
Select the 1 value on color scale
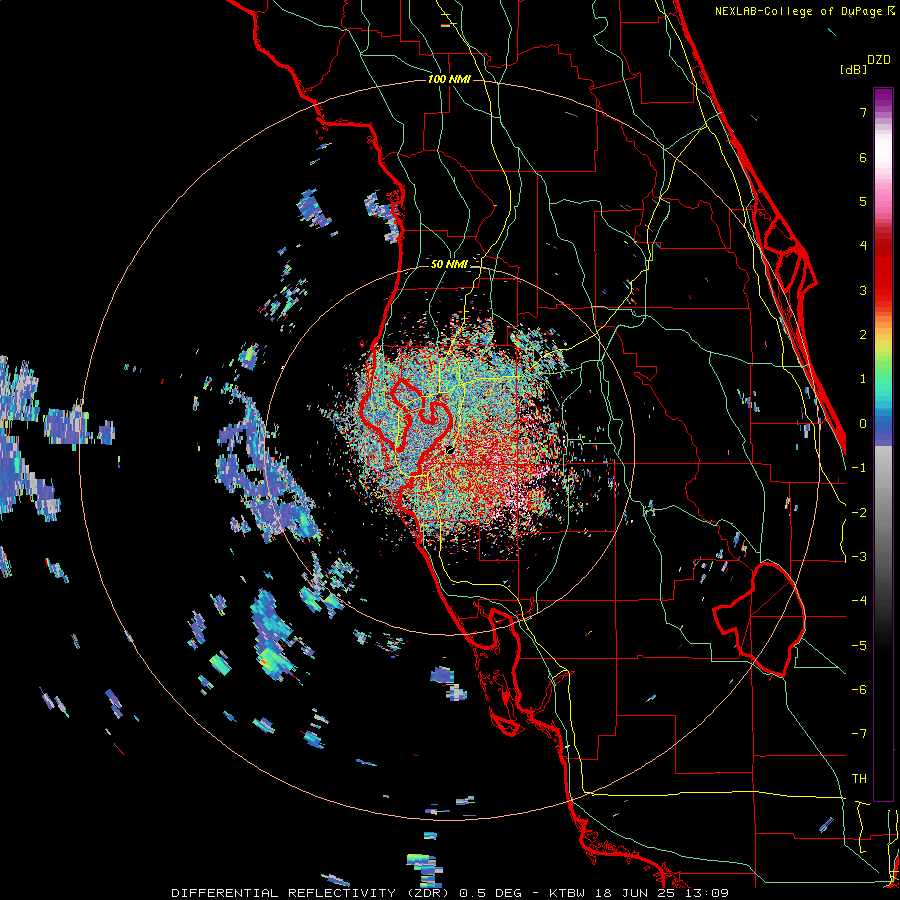[863, 379]
